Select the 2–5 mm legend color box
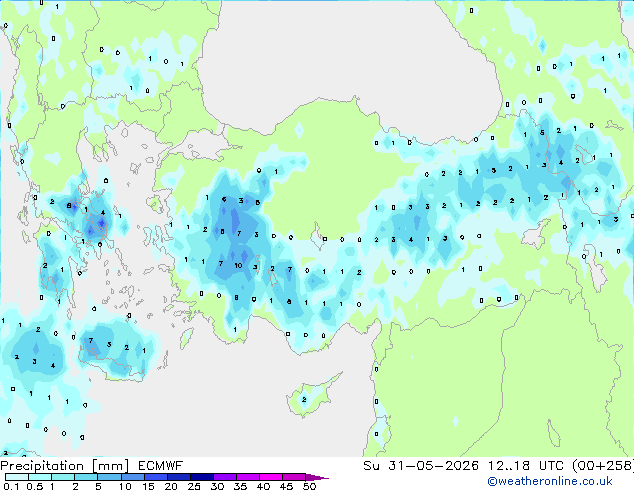Screen dimensions: 634x490 coord(86,477)
